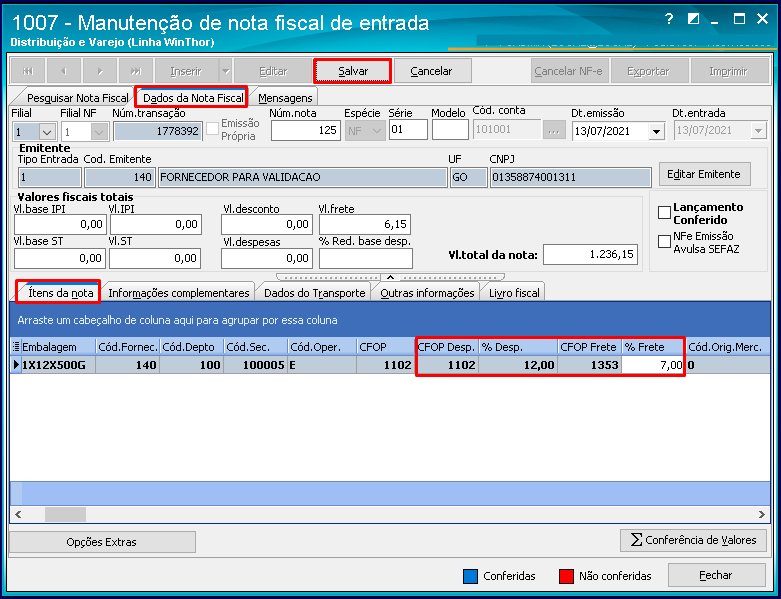
Task: Check the Lançamento Conferido checkbox
Action: tap(664, 213)
